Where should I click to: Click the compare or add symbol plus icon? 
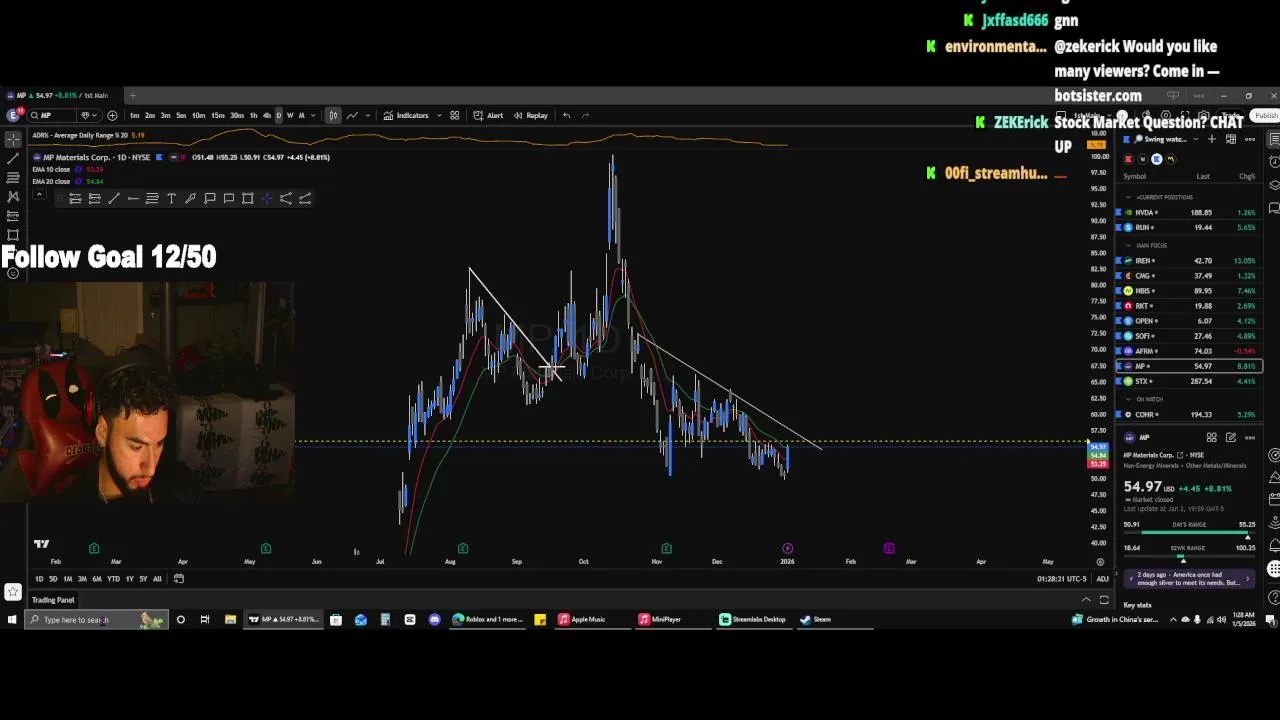(112, 115)
